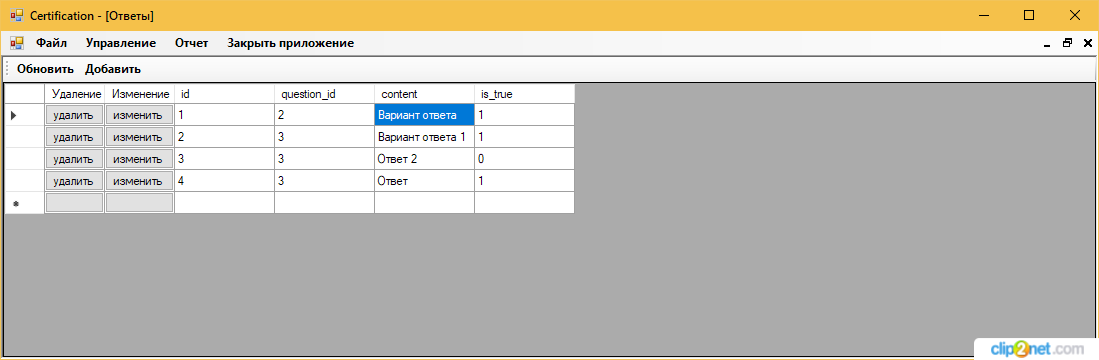Select the is_true cell in row id 2
Viewport: 1099px width, 360px height.
(x=525, y=137)
